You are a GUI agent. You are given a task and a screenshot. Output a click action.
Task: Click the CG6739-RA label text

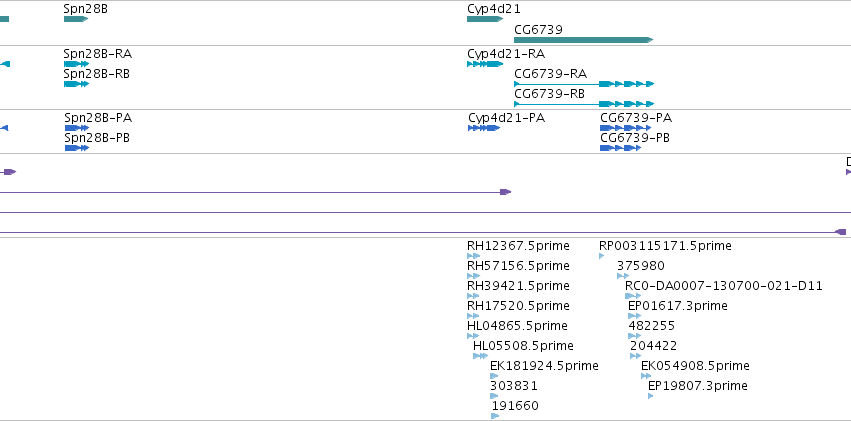pos(550,74)
